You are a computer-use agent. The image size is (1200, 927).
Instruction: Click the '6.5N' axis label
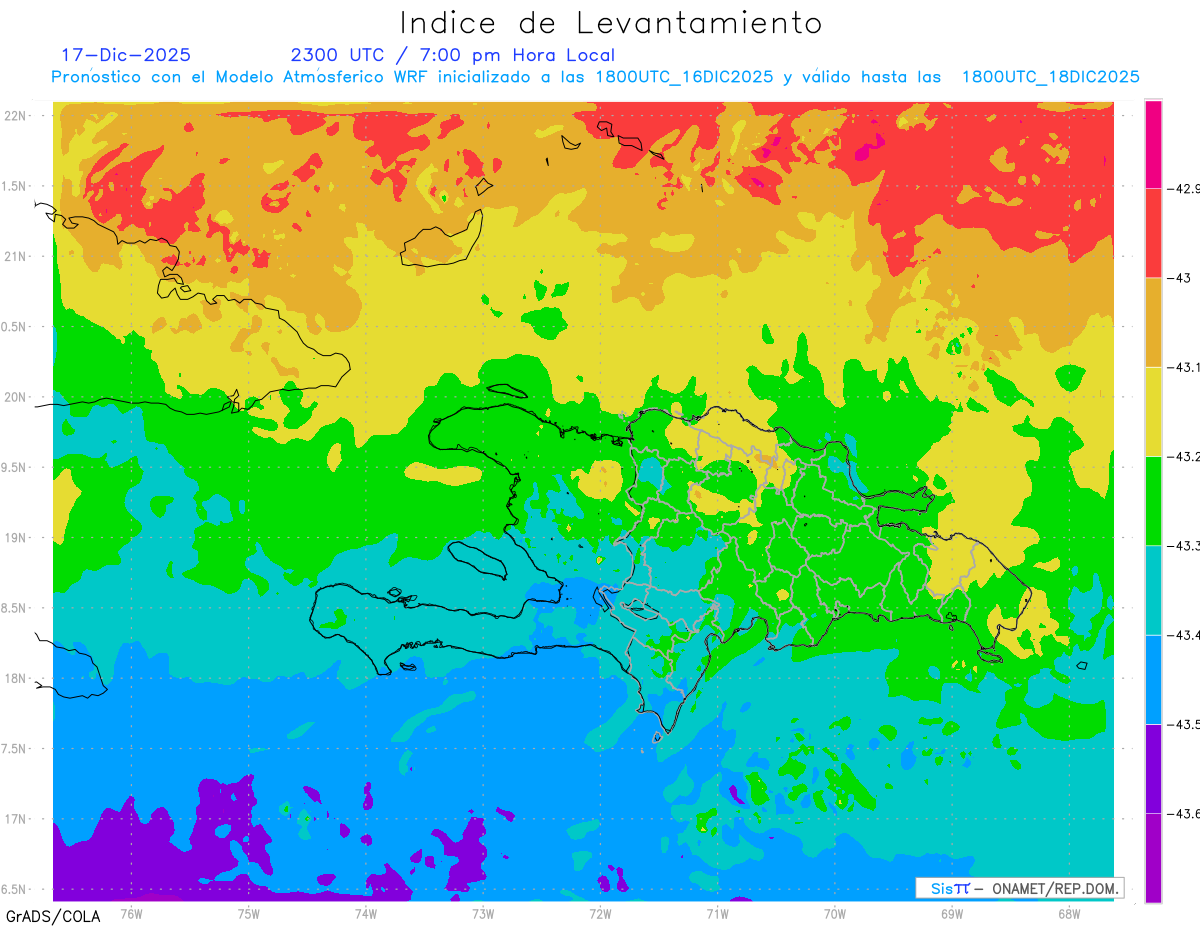tap(15, 889)
